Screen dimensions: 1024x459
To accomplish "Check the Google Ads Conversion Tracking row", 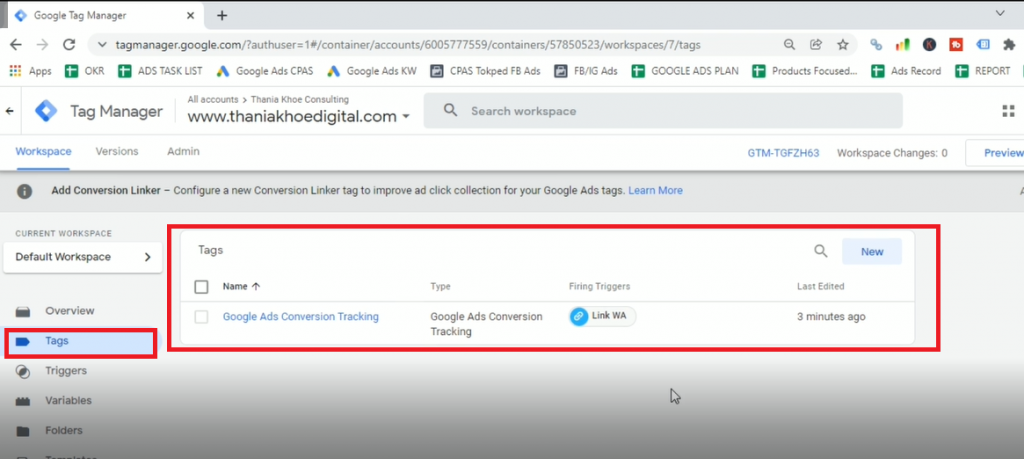I will 202,317.
